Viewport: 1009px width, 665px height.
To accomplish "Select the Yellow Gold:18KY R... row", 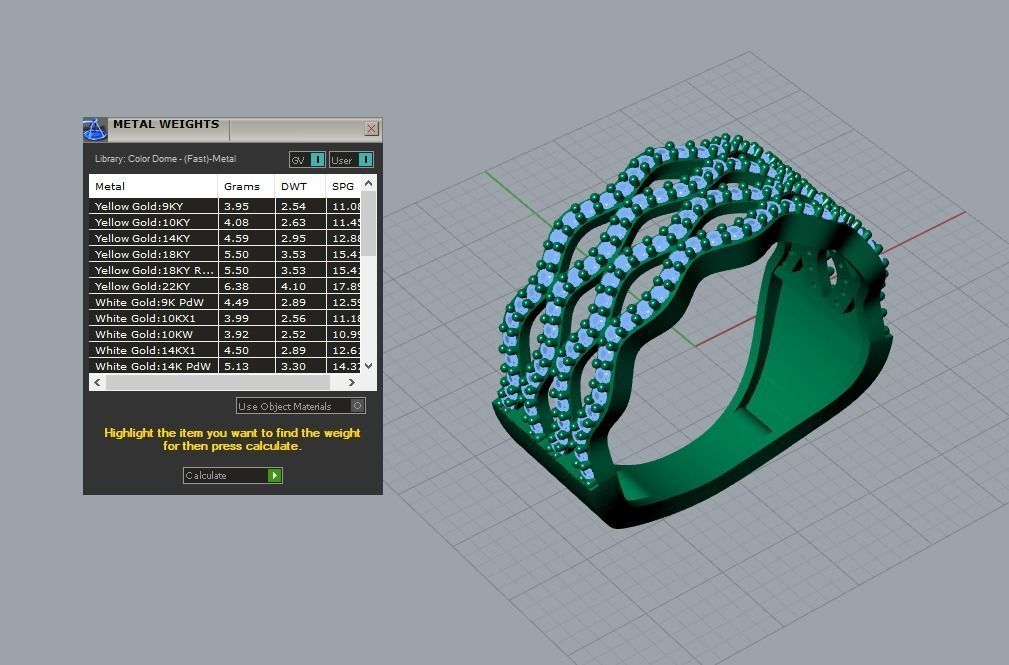I will 225,270.
